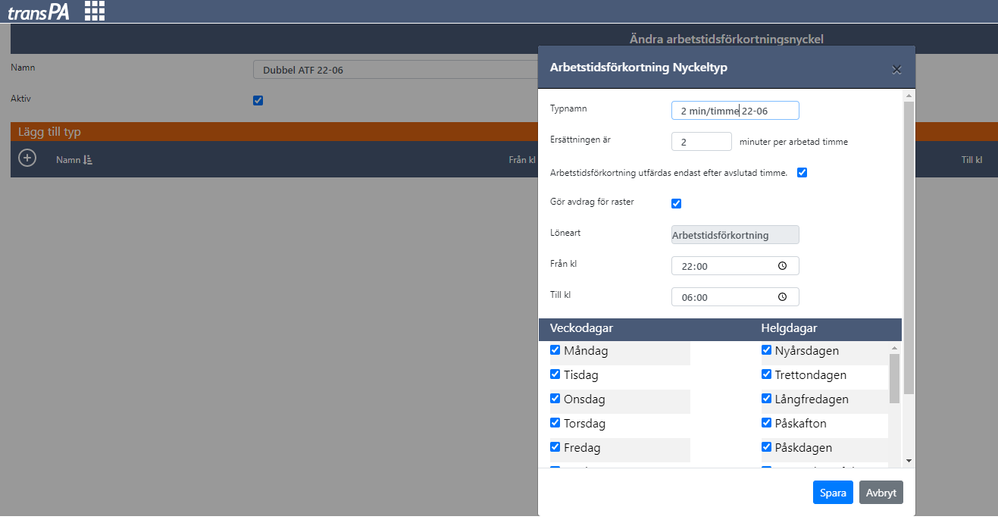Edit the Namn field Dubbel ATF 22-06

395,70
